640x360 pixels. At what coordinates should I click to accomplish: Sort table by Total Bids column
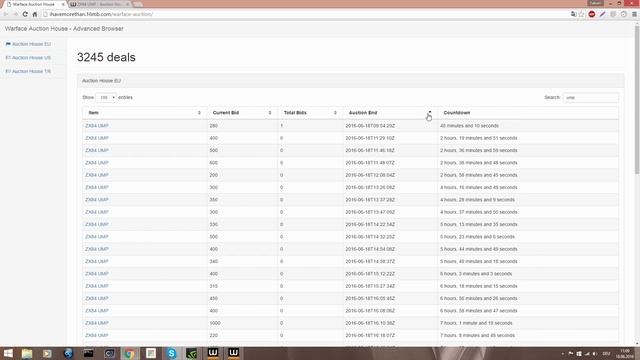coord(310,113)
